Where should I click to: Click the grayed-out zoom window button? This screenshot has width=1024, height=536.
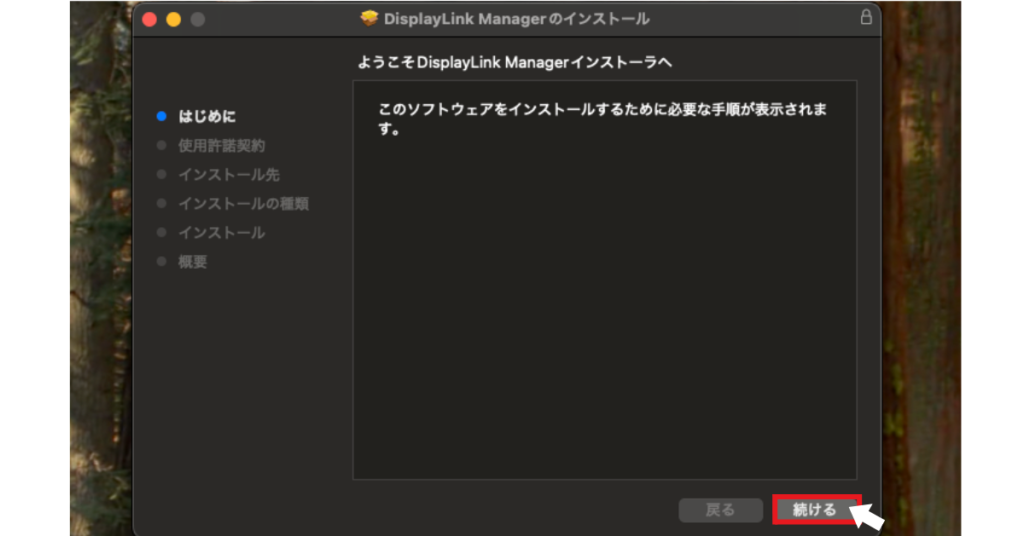coord(197,19)
